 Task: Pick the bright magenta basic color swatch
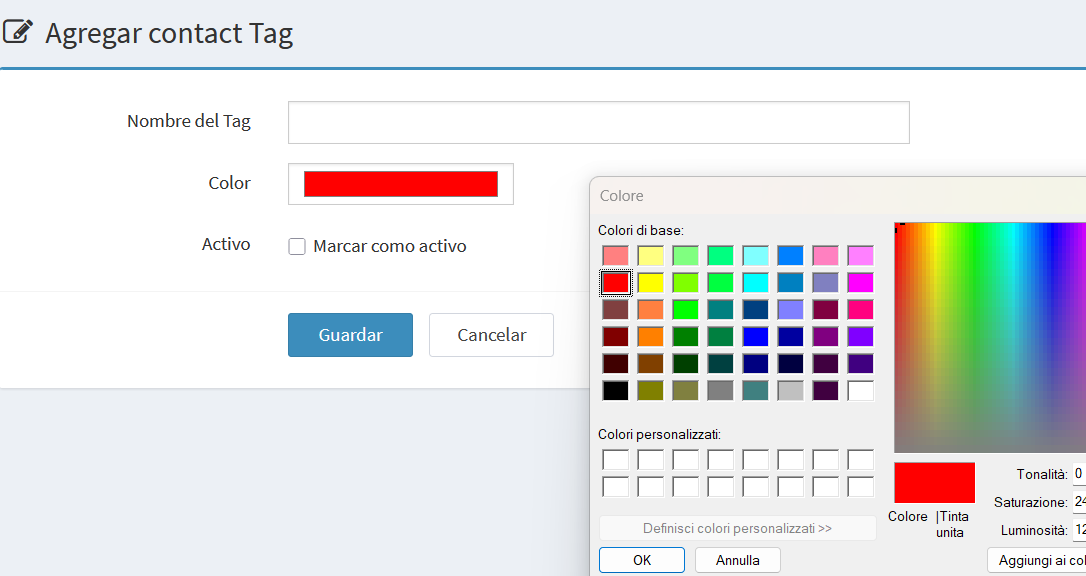point(860,282)
